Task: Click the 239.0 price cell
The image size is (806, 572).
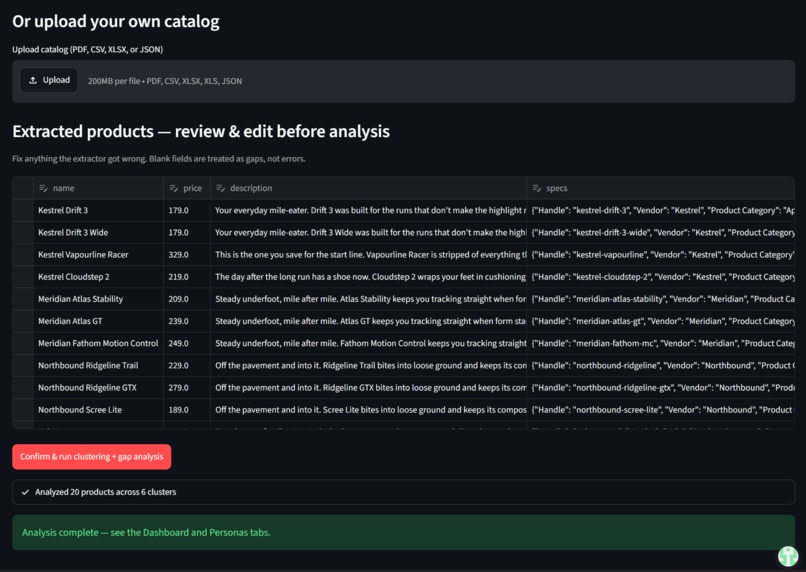Action: (187, 321)
